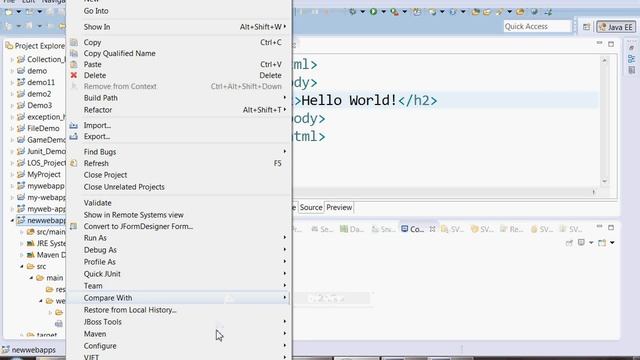
Task: Choose Close Unrelated Projects entry
Action: pyautogui.click(x=179, y=187)
